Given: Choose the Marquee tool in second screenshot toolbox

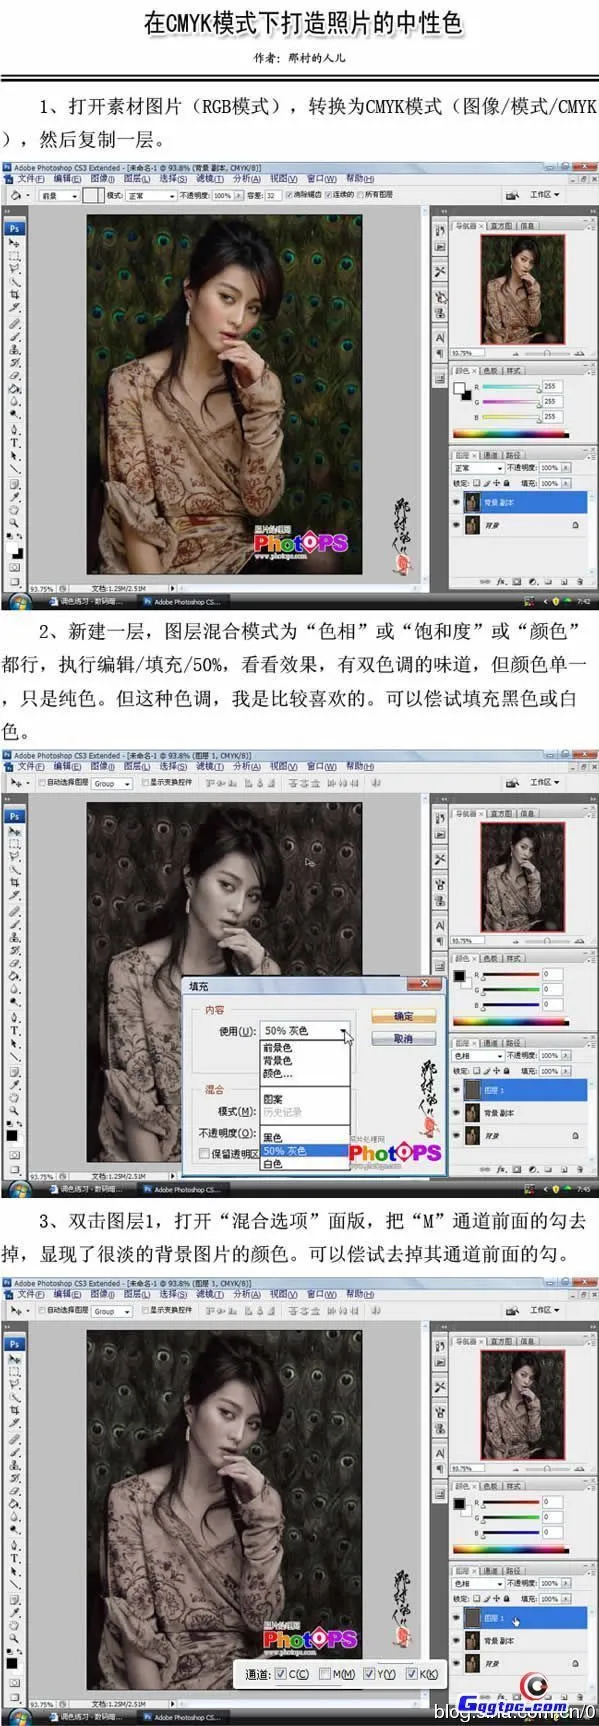Looking at the screenshot, I should click(x=14, y=843).
